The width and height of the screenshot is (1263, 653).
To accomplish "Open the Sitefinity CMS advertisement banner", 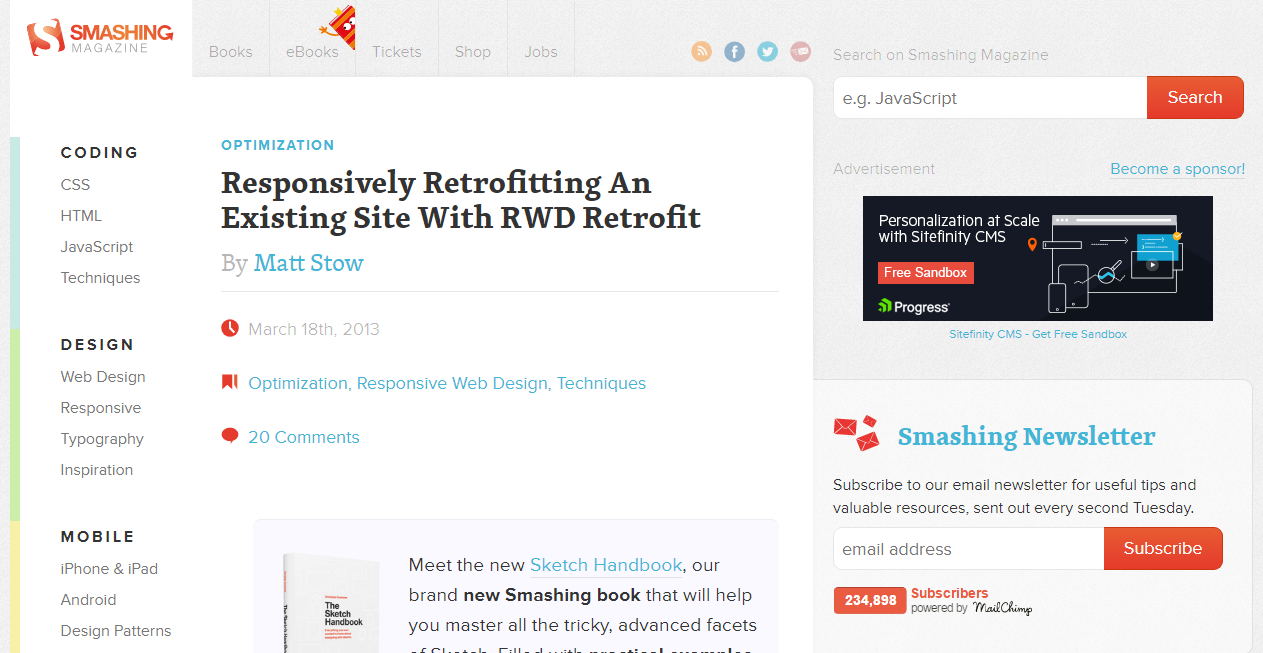I will [x=1038, y=258].
